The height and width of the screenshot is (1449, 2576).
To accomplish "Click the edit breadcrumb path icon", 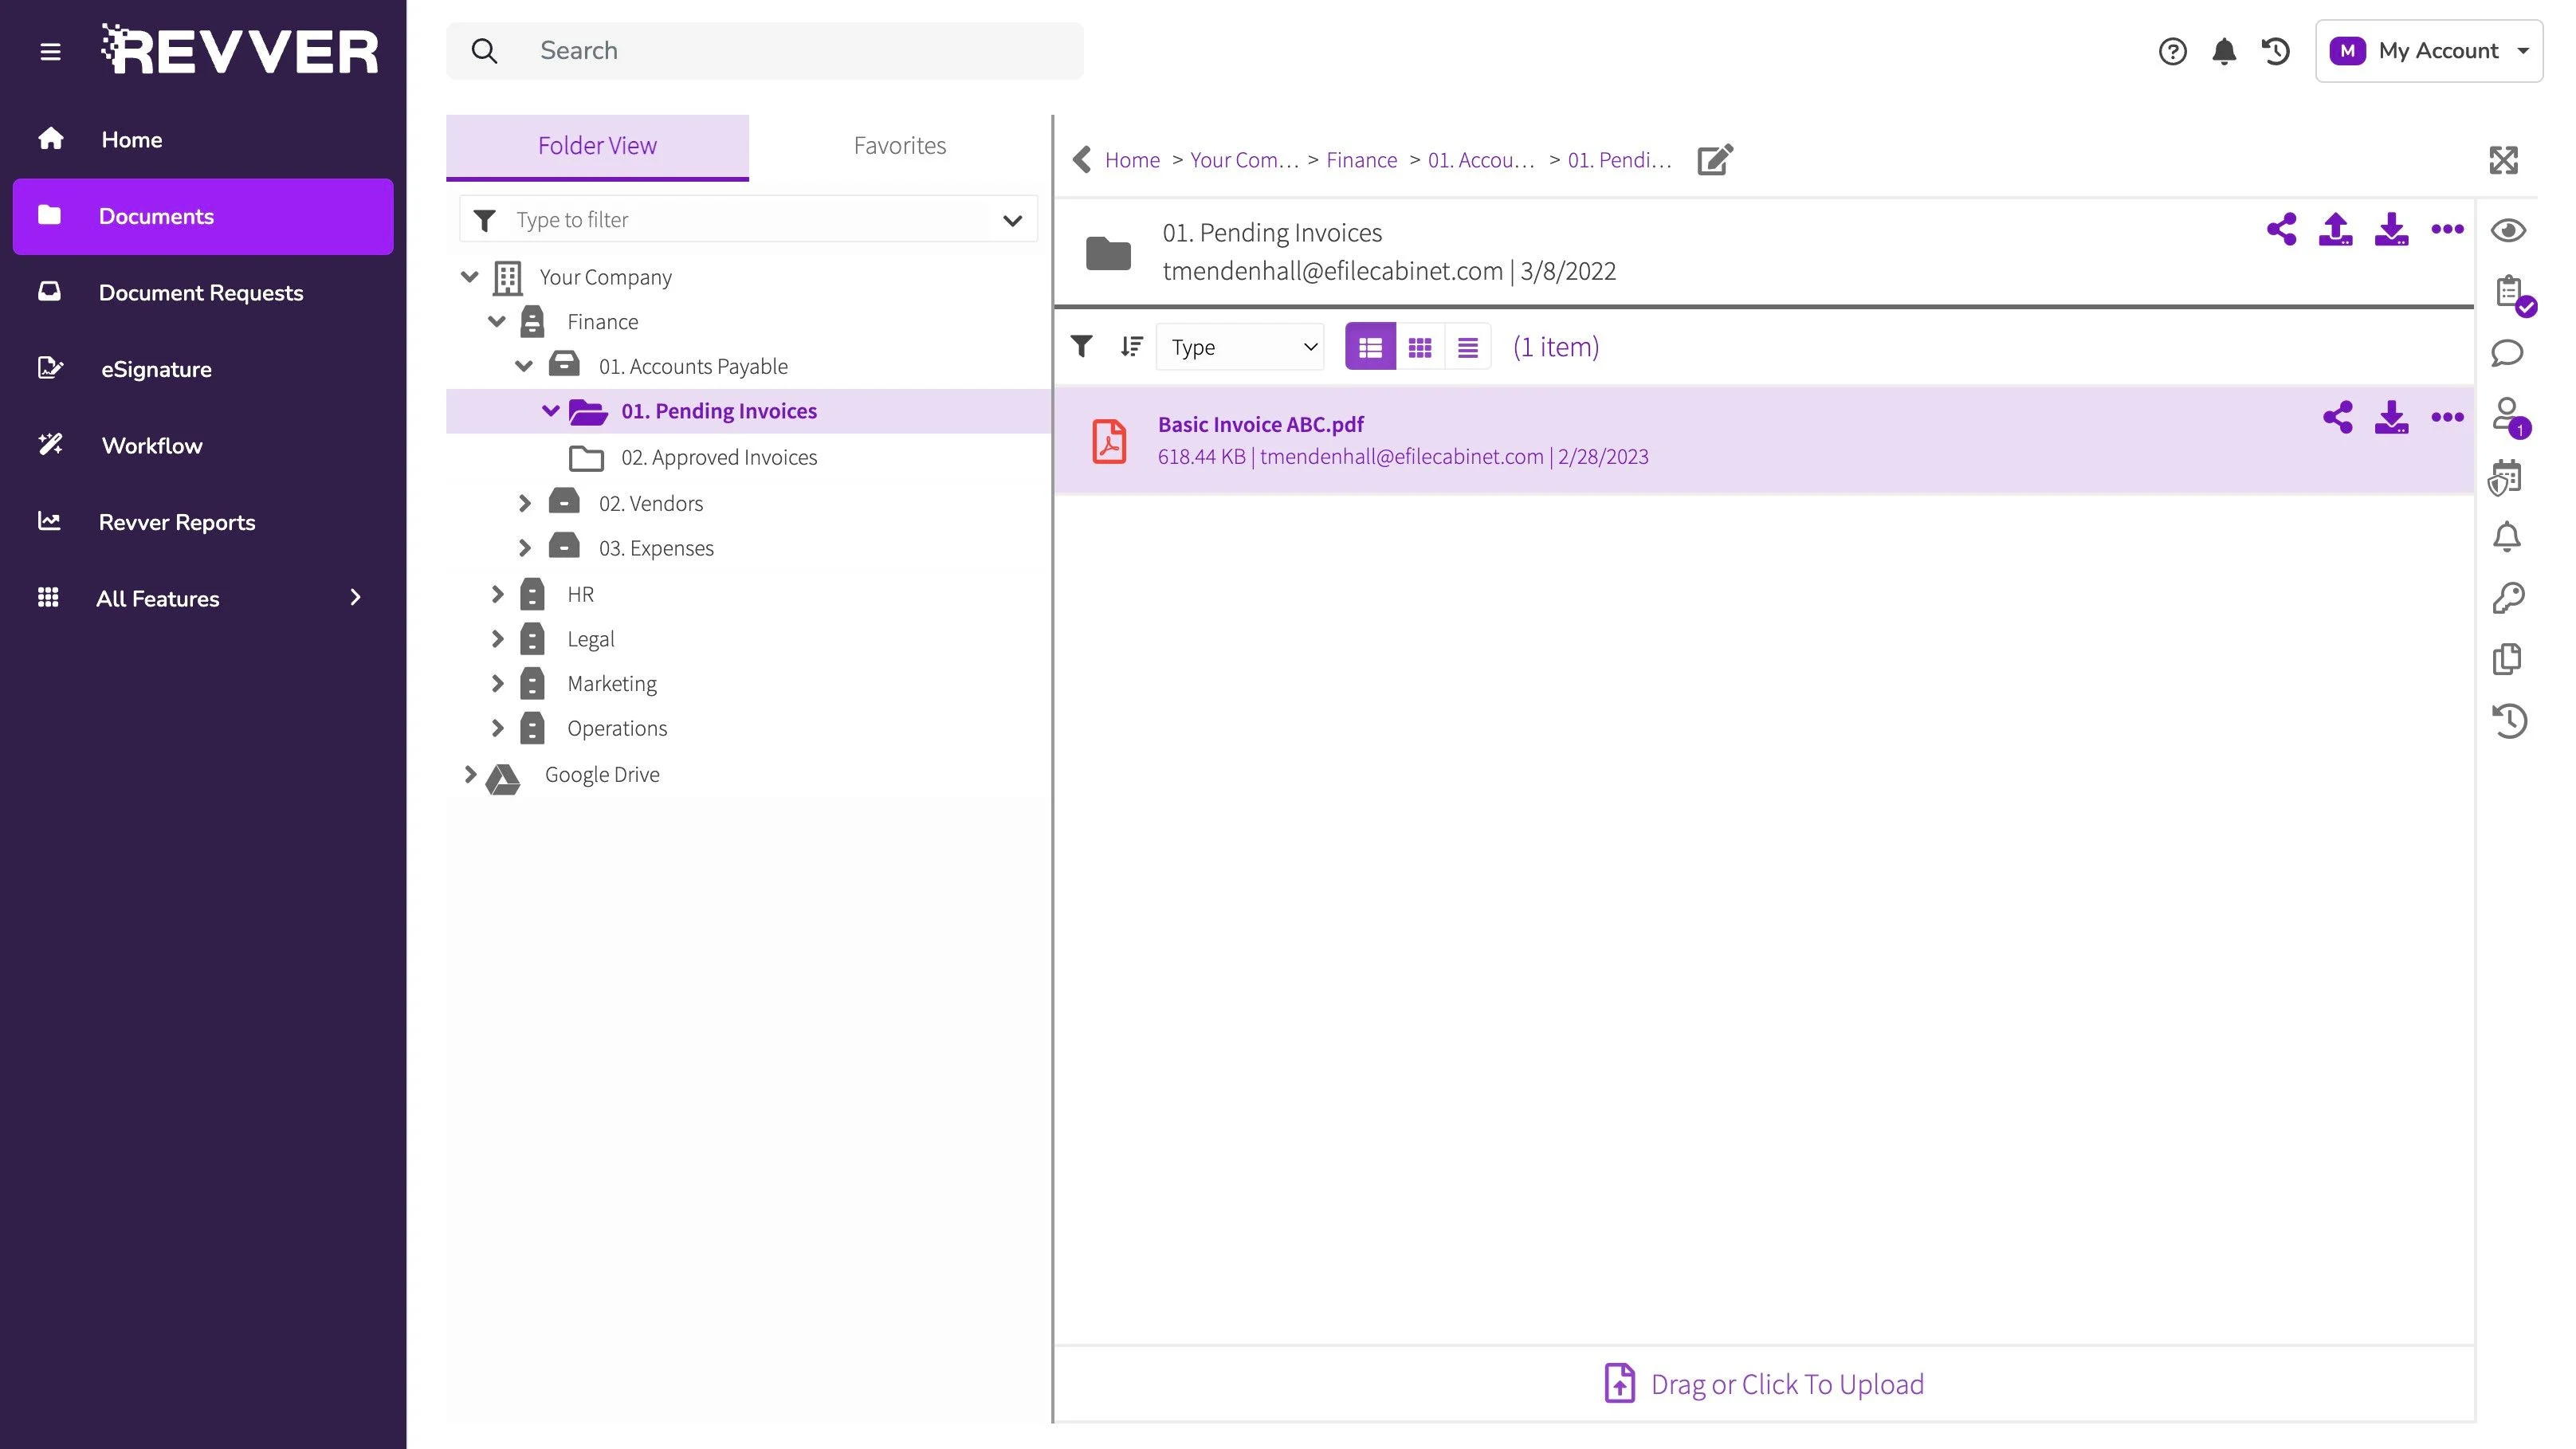I will tap(1715, 159).
